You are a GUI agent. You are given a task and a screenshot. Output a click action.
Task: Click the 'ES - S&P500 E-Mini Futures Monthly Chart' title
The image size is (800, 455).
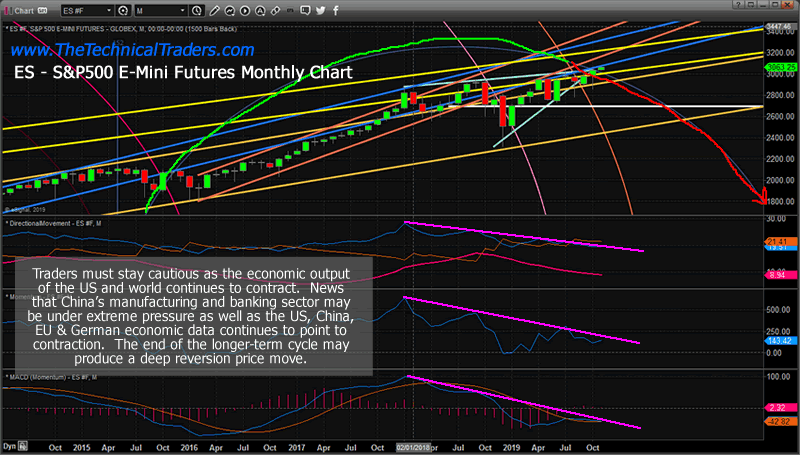183,72
